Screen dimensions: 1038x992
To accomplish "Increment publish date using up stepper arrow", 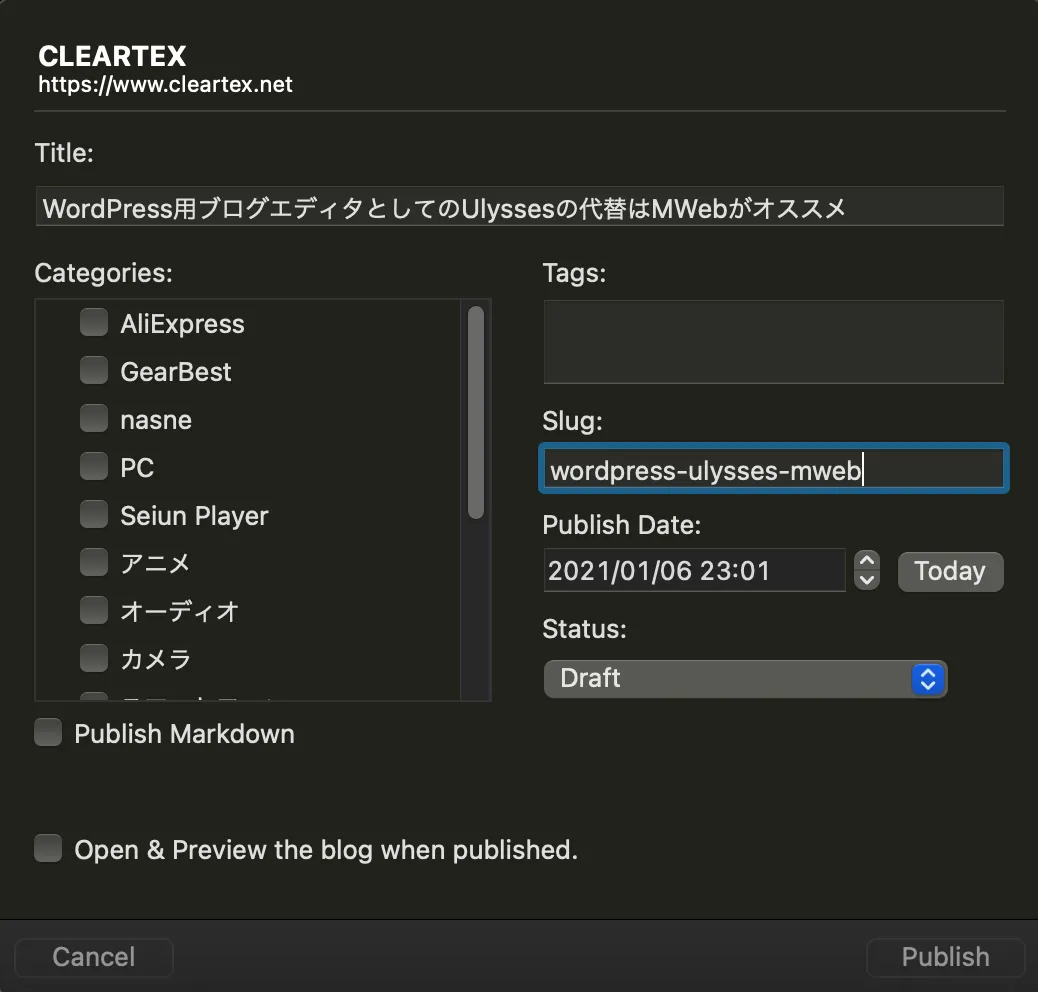I will click(x=866, y=560).
